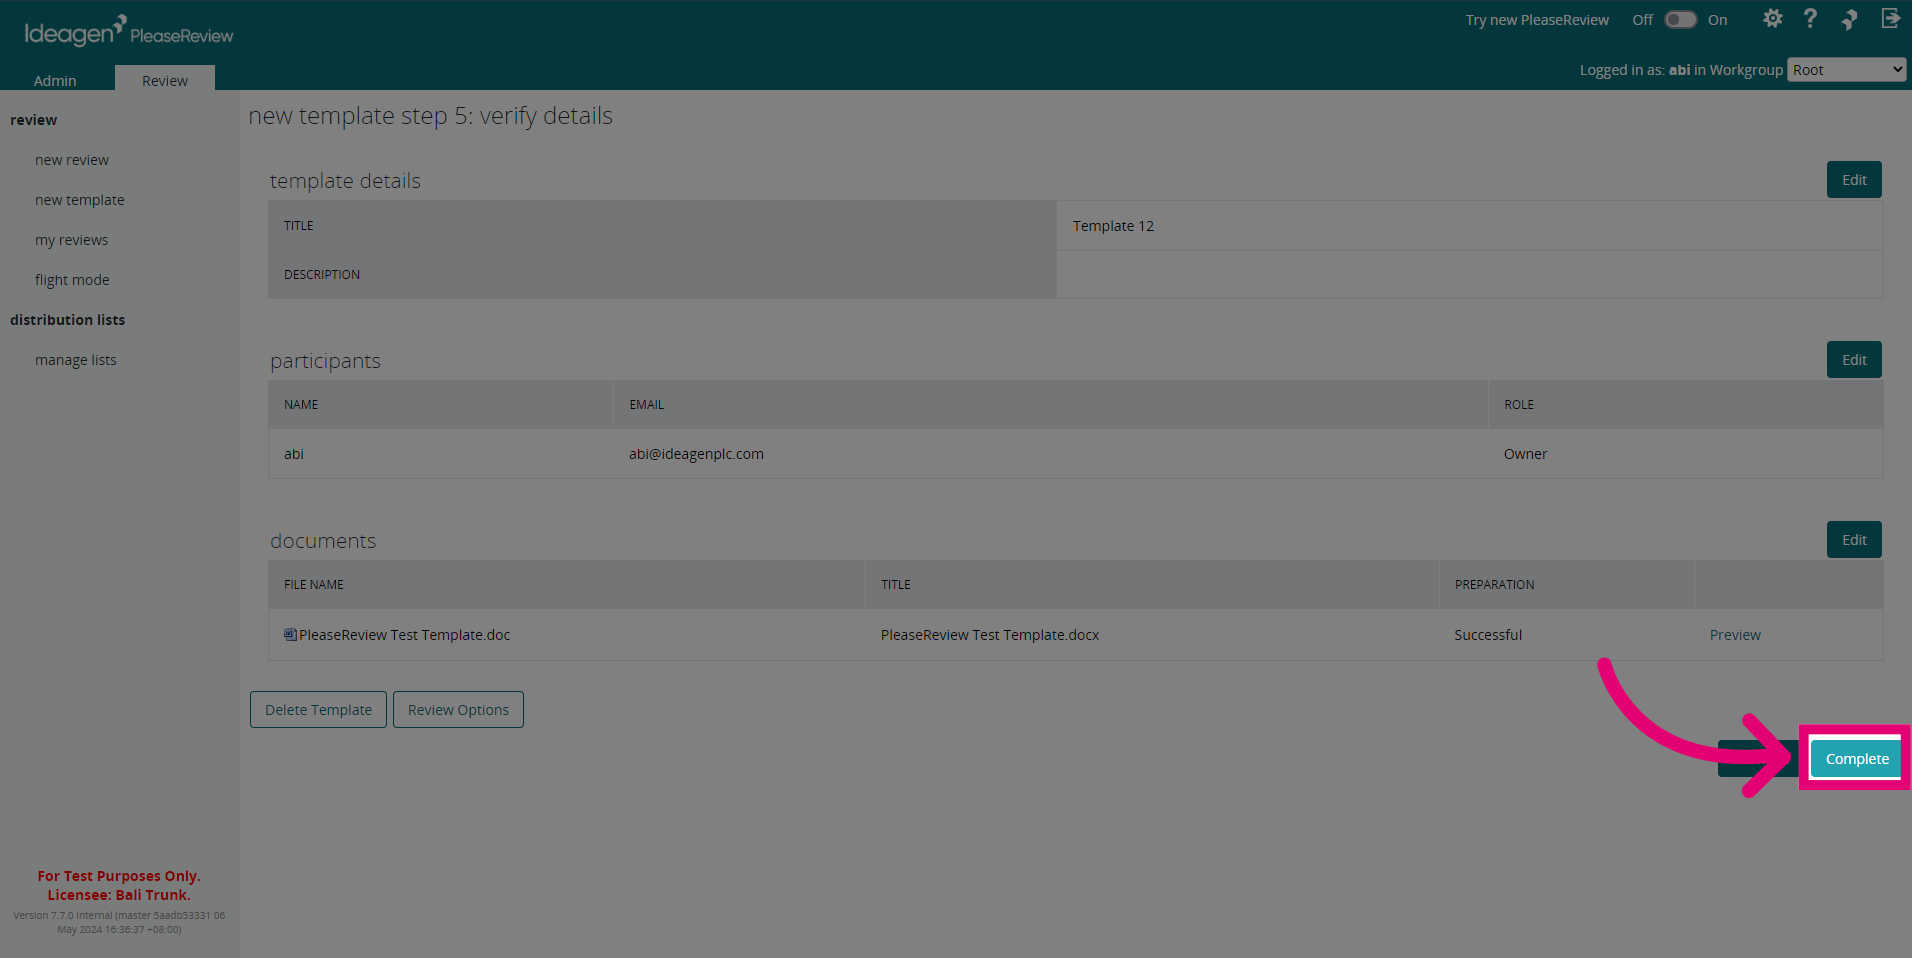Click the EMAIL column header
Screen dimensions: 1912x958
[x=646, y=405]
